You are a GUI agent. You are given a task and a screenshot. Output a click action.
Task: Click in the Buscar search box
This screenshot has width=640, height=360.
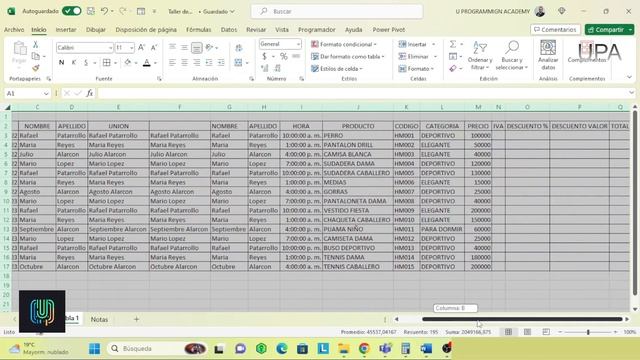[337, 11]
